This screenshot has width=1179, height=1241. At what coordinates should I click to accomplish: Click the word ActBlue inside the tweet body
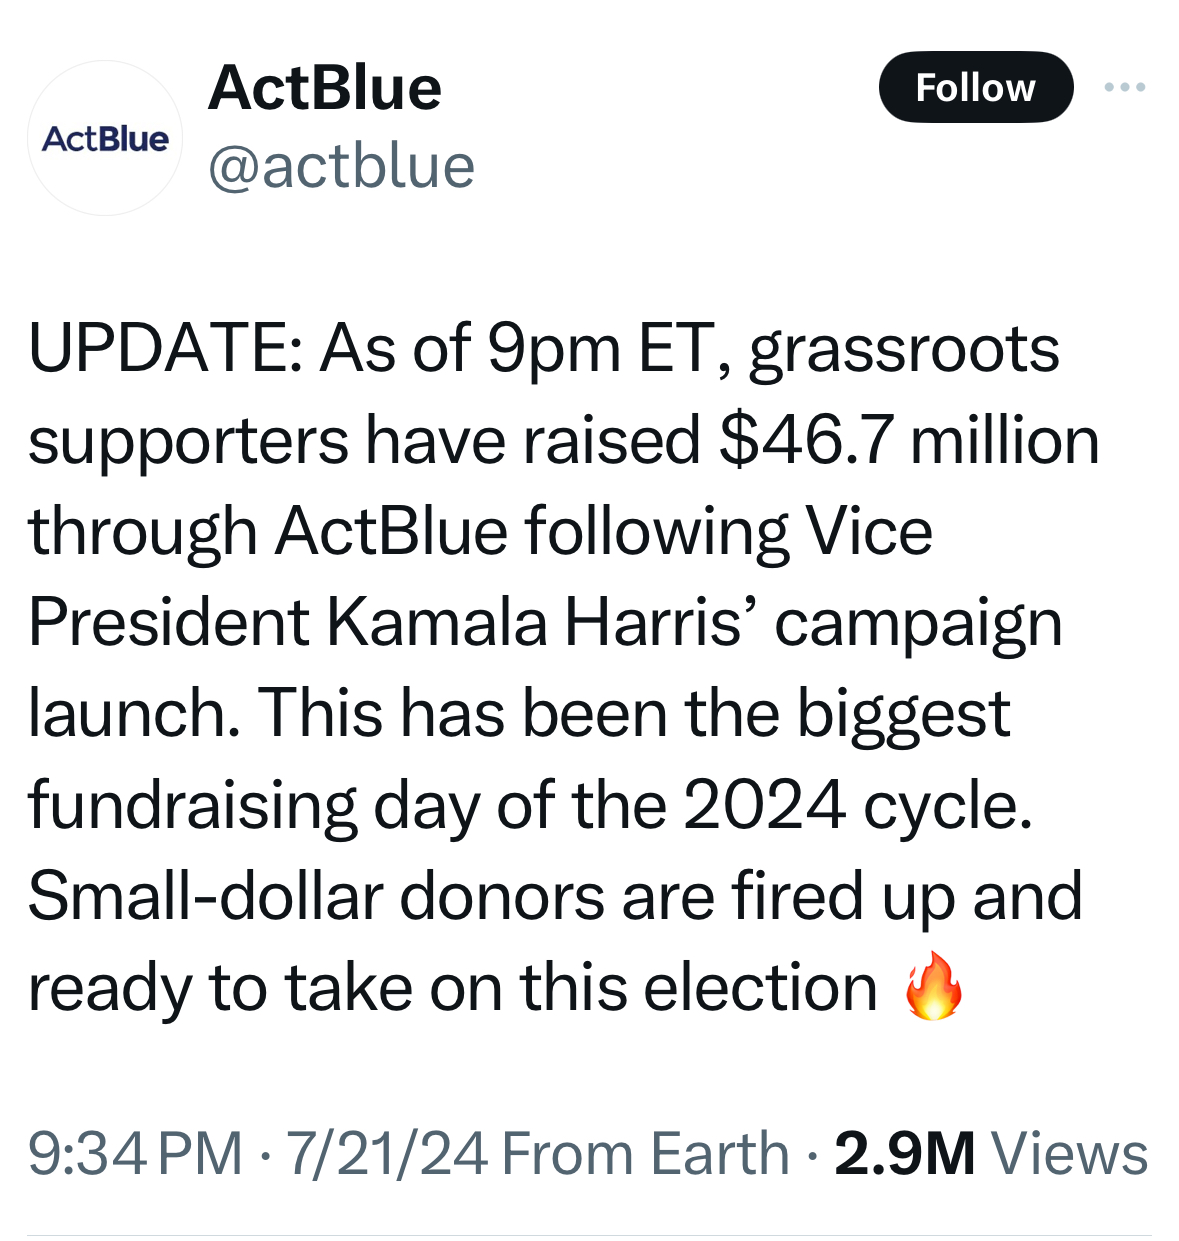[392, 531]
